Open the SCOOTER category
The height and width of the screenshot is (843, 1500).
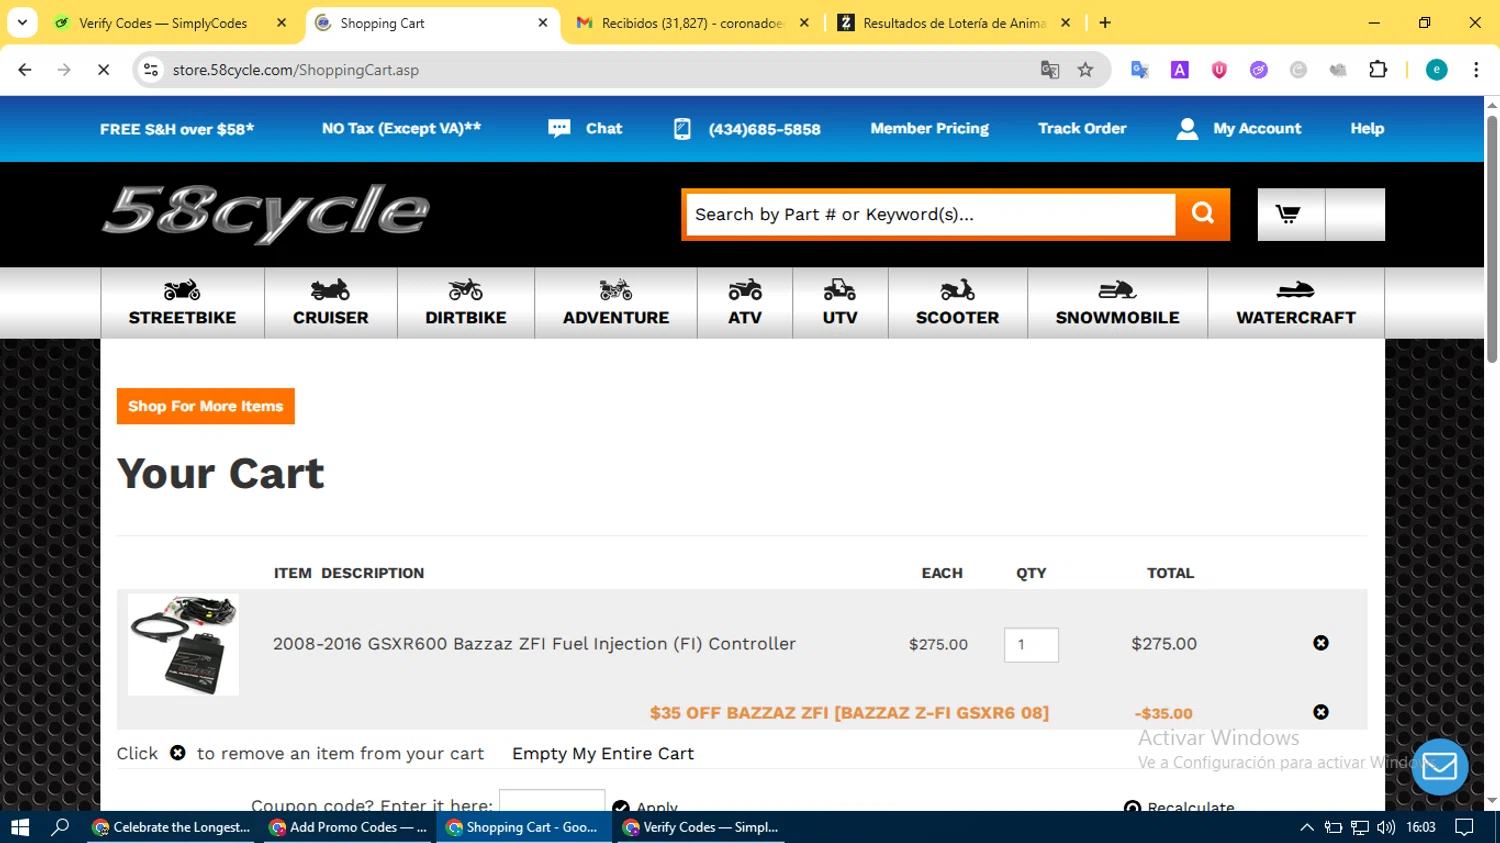point(958,303)
